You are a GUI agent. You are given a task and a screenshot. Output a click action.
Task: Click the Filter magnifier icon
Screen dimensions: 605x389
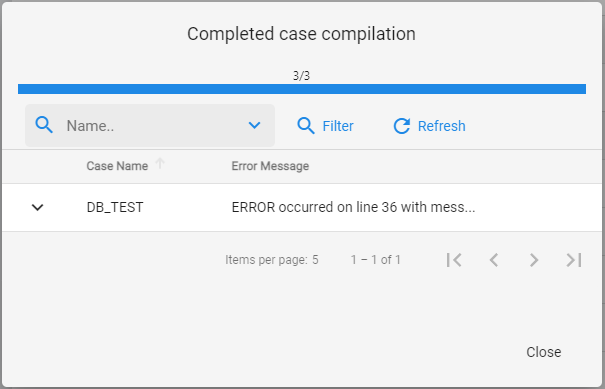click(306, 126)
